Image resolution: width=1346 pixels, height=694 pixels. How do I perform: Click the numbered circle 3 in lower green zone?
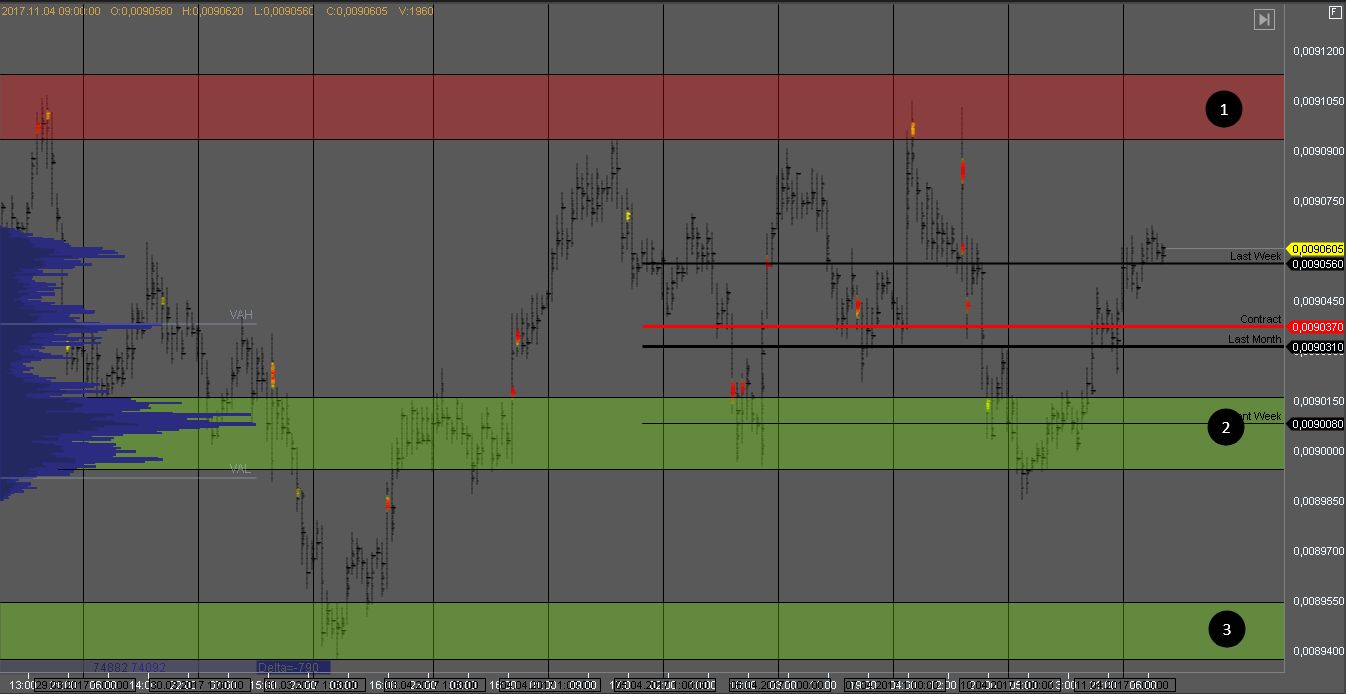[1226, 629]
